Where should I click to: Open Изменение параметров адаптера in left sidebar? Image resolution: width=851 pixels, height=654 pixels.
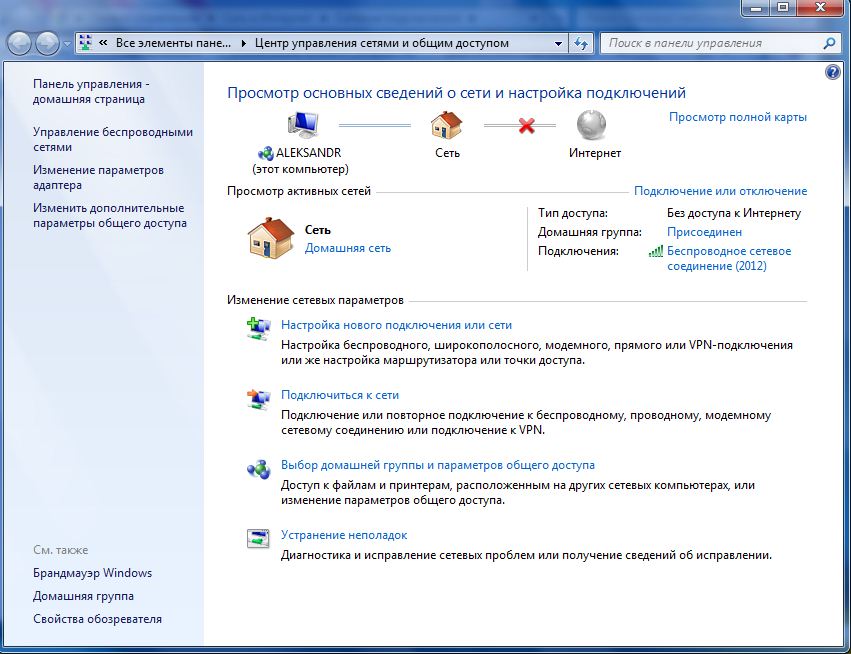click(97, 177)
